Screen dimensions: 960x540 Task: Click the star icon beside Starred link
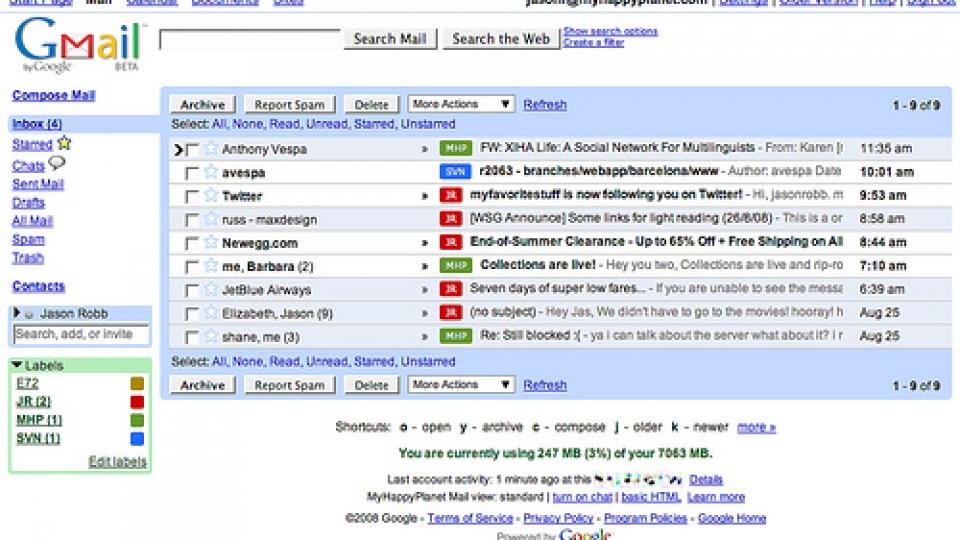coord(64,144)
